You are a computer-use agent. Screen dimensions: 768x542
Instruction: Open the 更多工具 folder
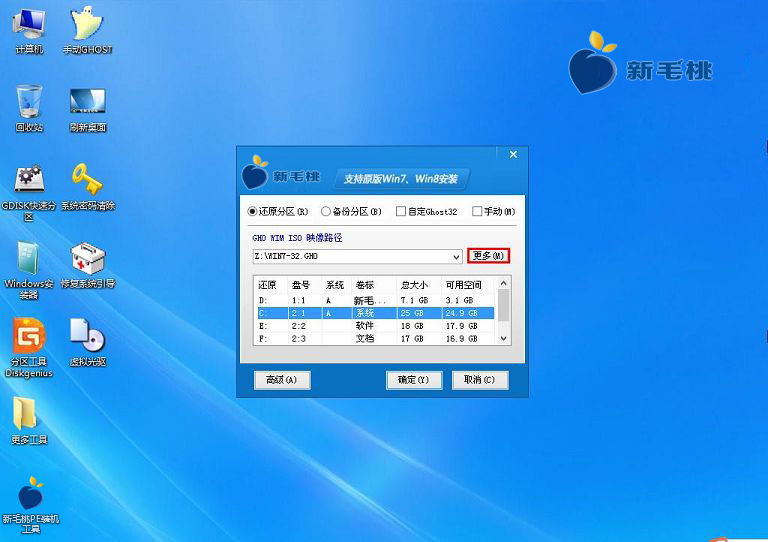[x=29, y=420]
